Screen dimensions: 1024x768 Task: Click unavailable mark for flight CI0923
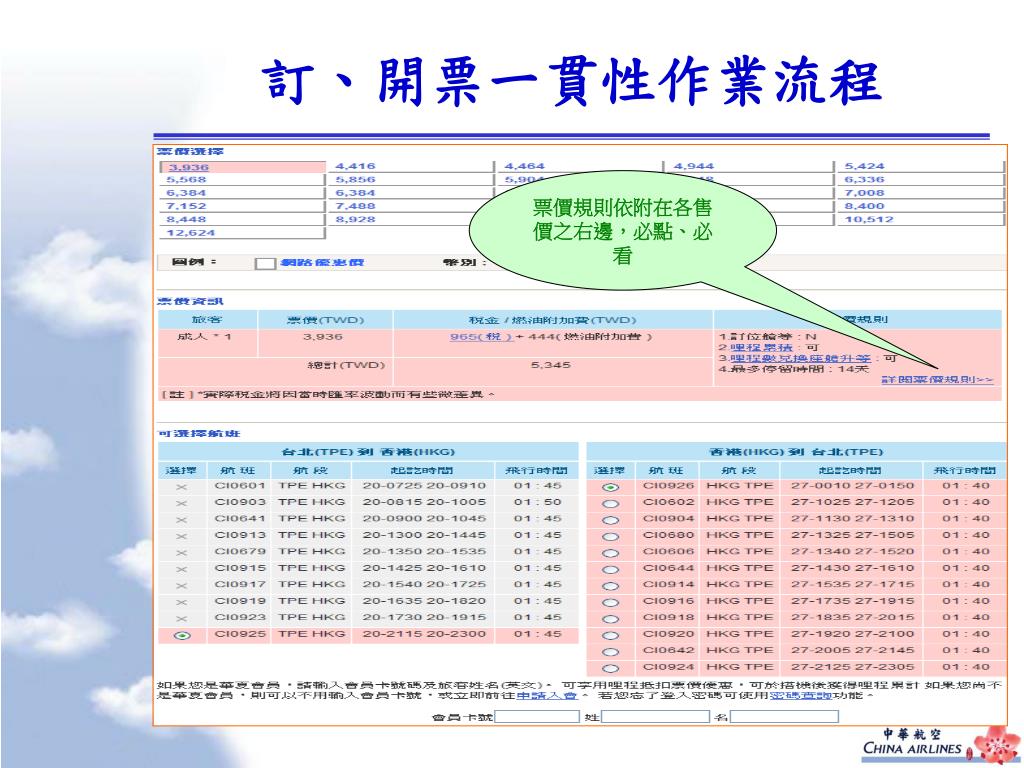(x=182, y=618)
